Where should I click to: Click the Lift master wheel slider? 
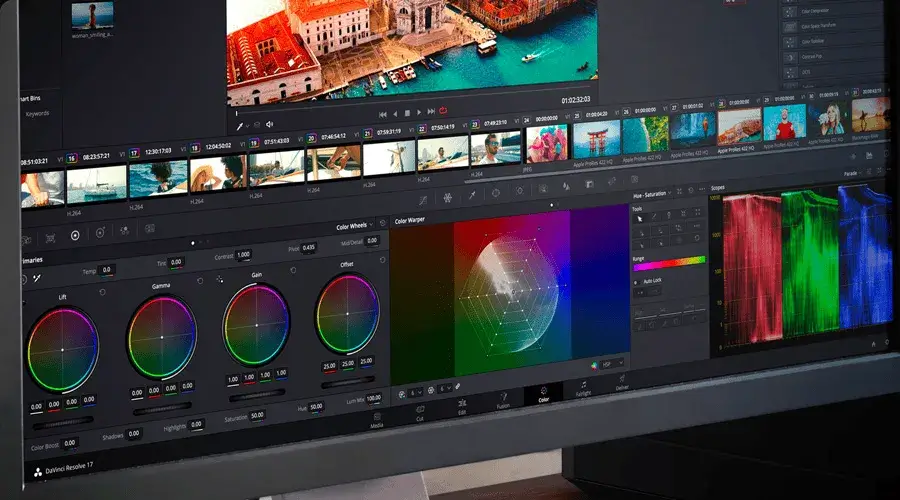point(63,422)
